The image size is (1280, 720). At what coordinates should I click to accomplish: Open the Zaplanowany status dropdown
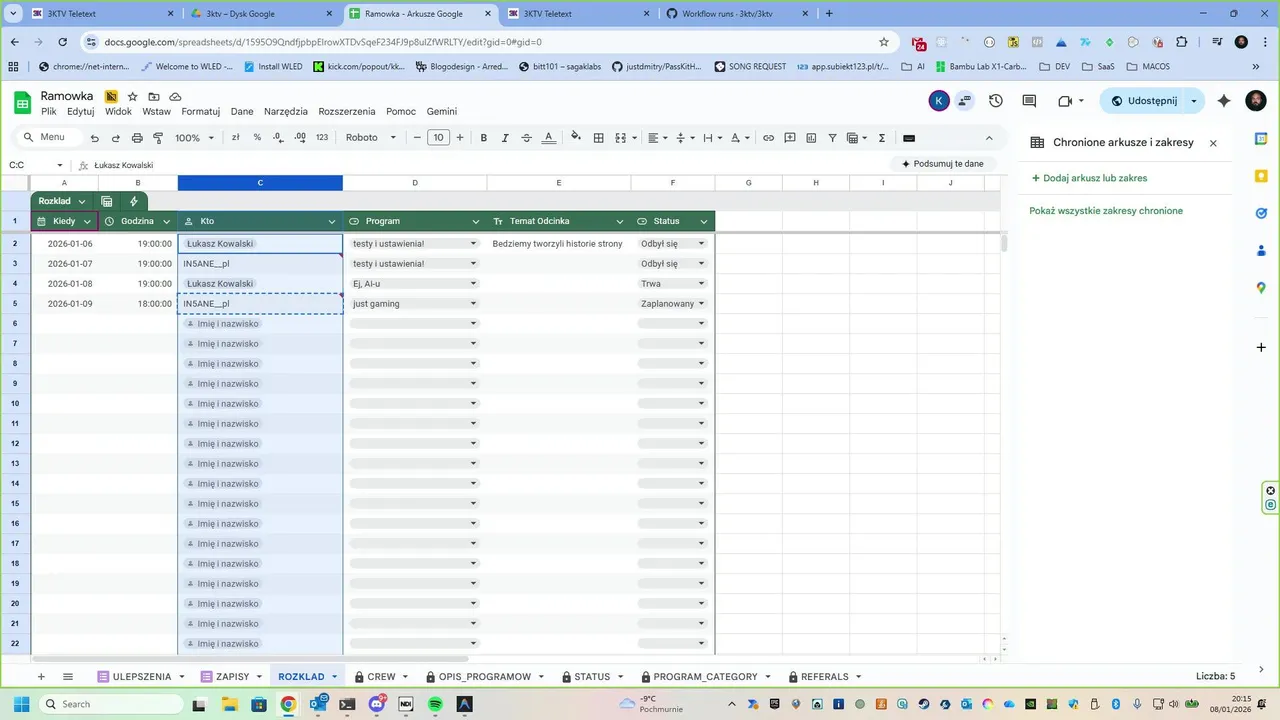tap(701, 304)
